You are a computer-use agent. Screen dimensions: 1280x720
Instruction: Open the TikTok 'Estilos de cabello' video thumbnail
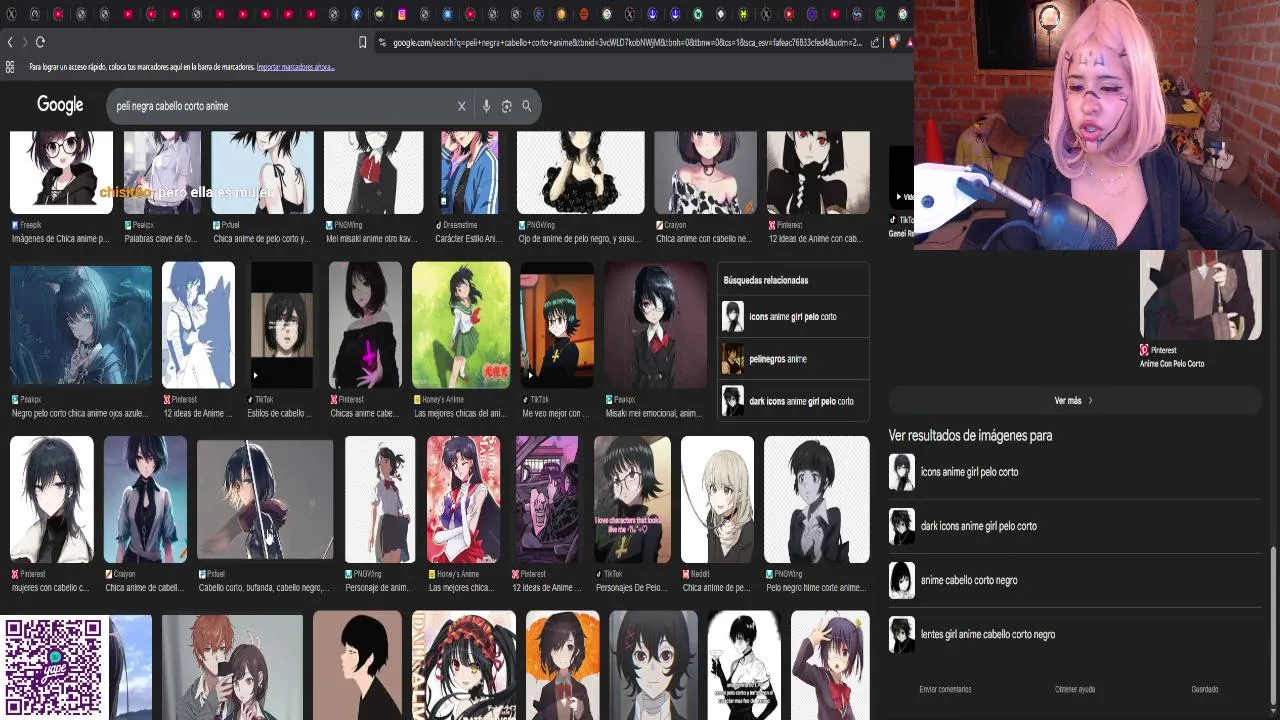pos(282,325)
